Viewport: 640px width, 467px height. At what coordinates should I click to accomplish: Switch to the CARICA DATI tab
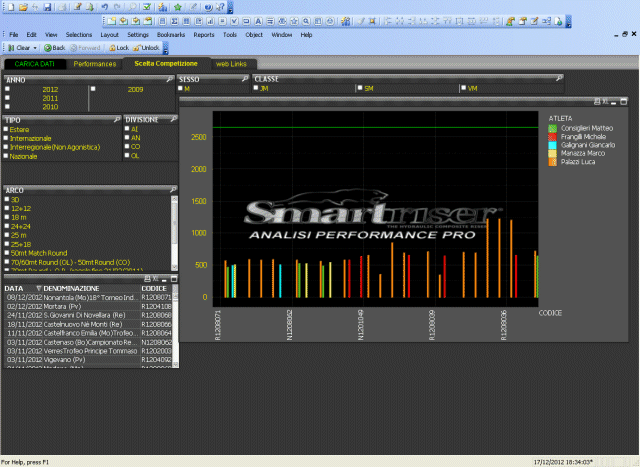[34, 64]
